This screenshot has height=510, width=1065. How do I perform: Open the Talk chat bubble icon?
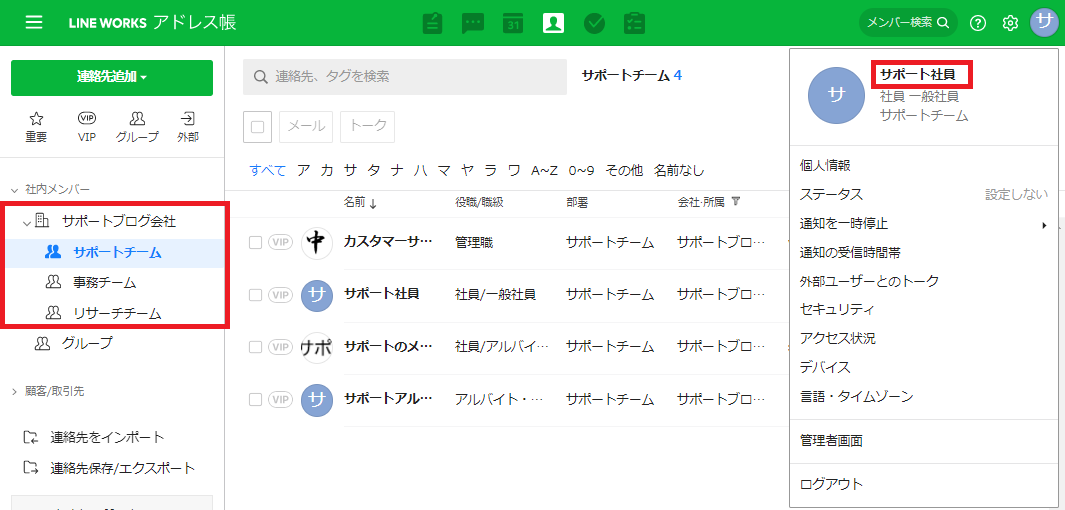(x=473, y=23)
